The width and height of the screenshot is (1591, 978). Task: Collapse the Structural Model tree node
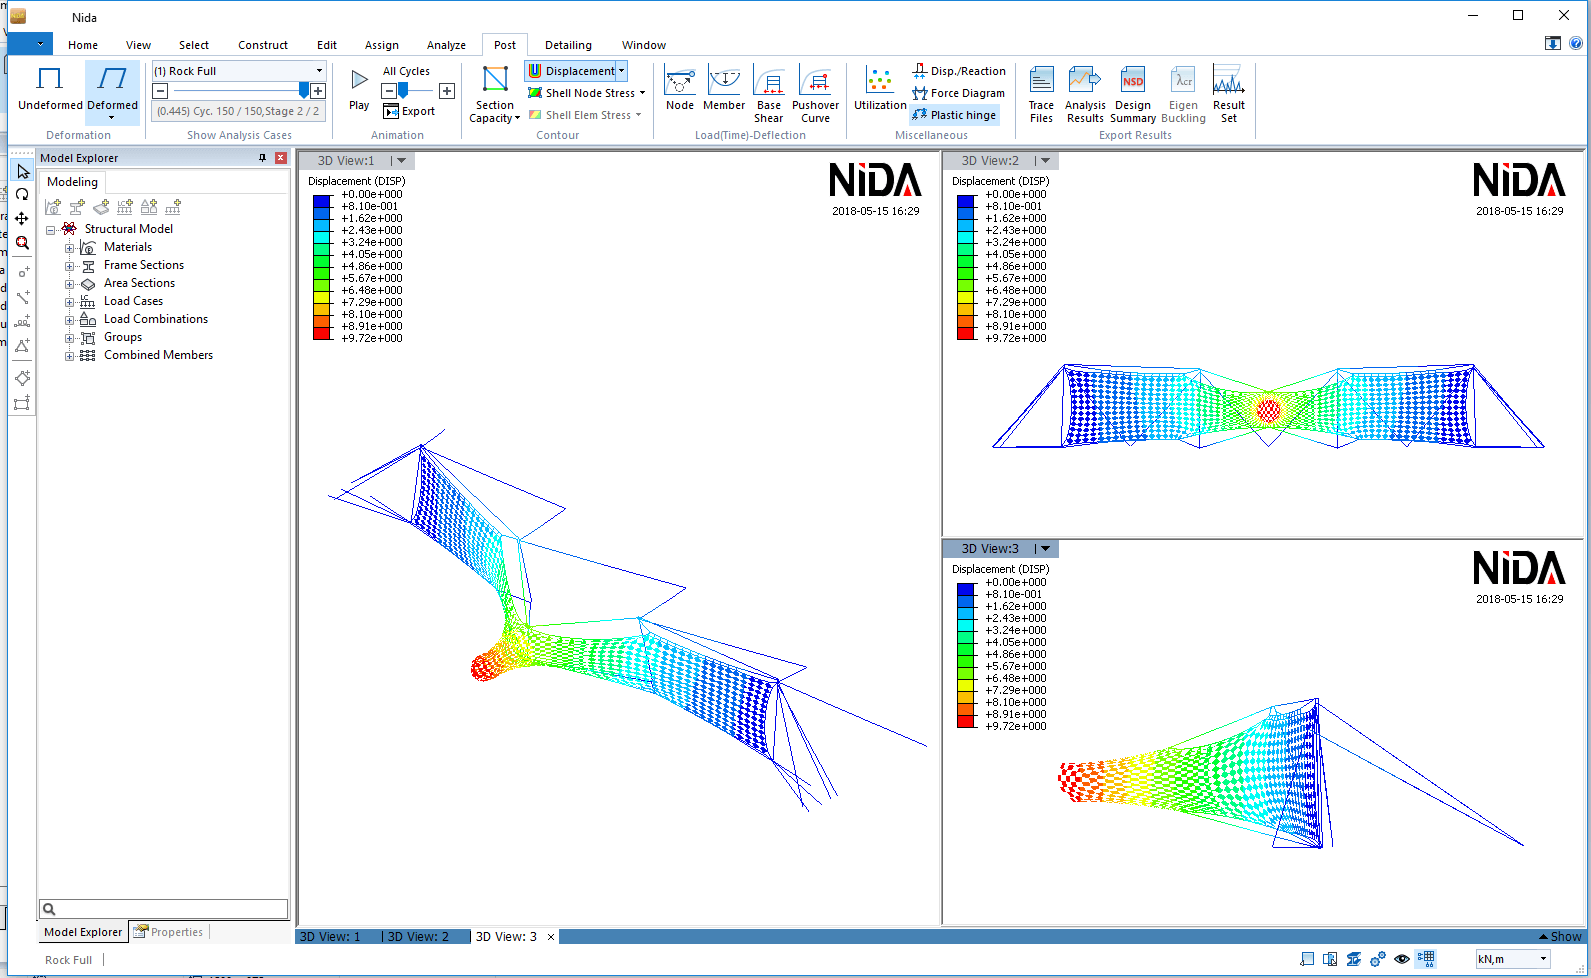(x=50, y=230)
